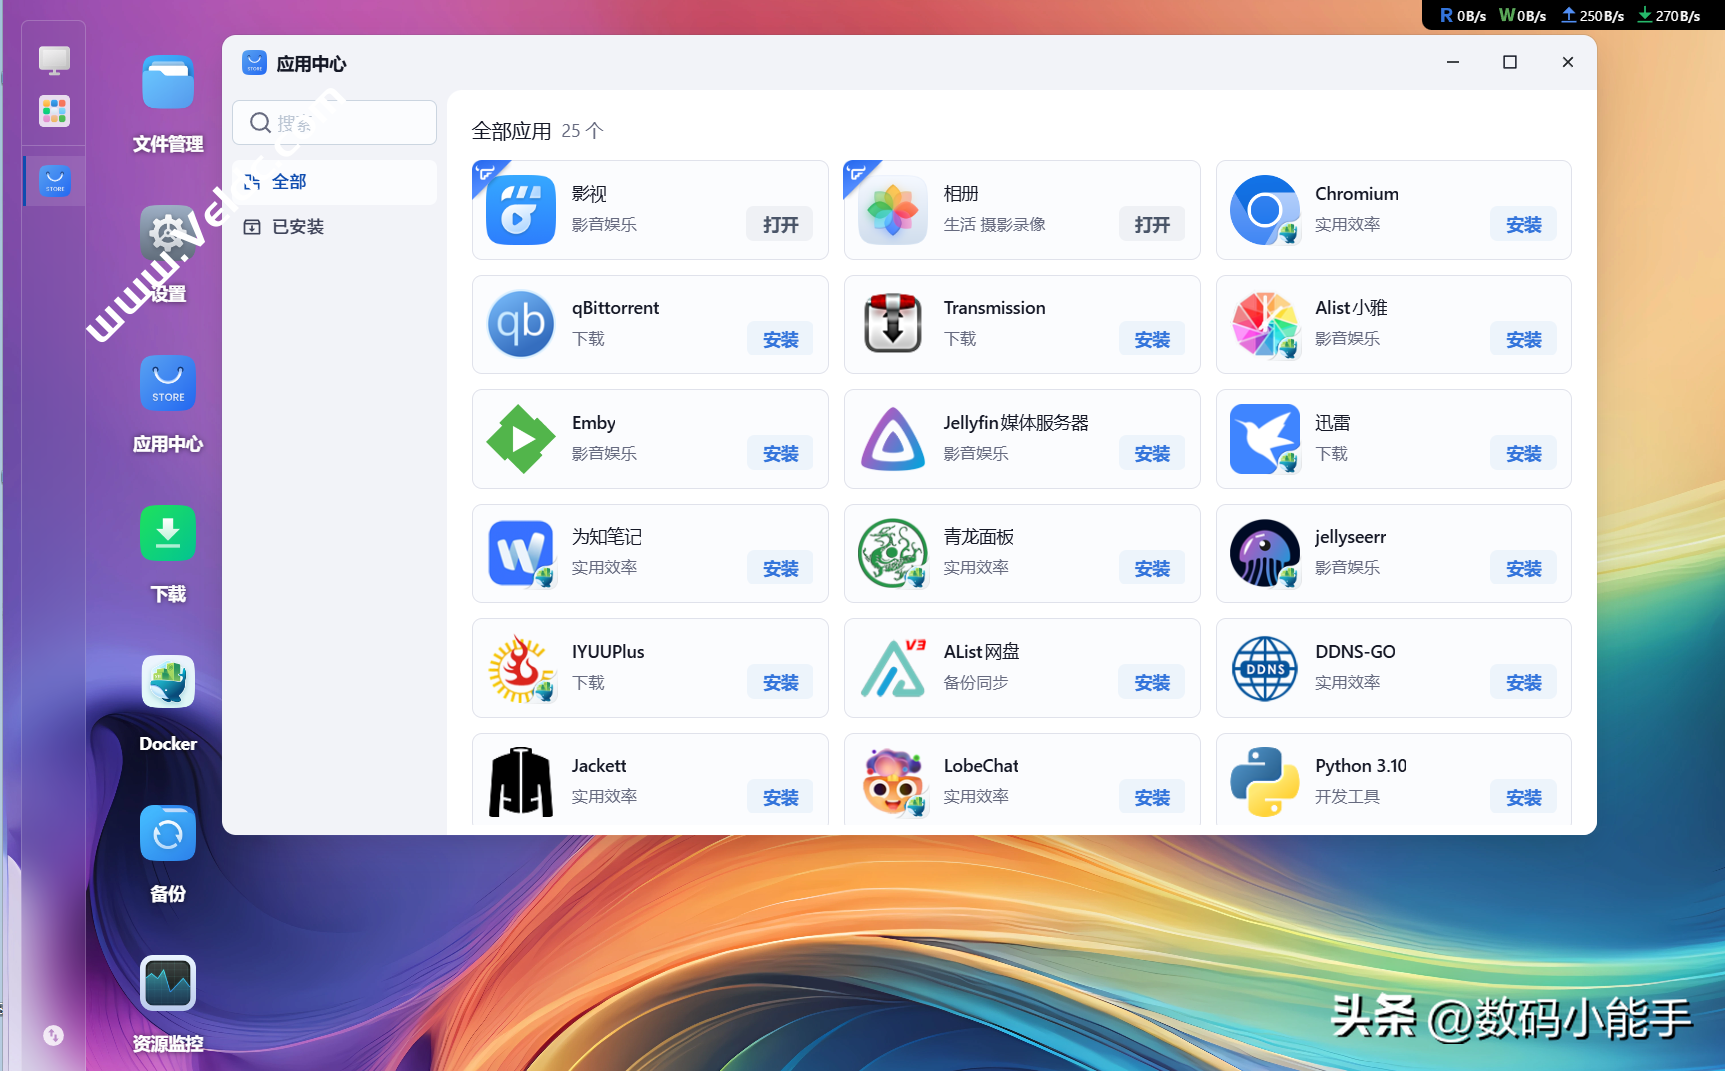
Task: Click the 迅雷 bird app icon
Action: click(x=1265, y=439)
